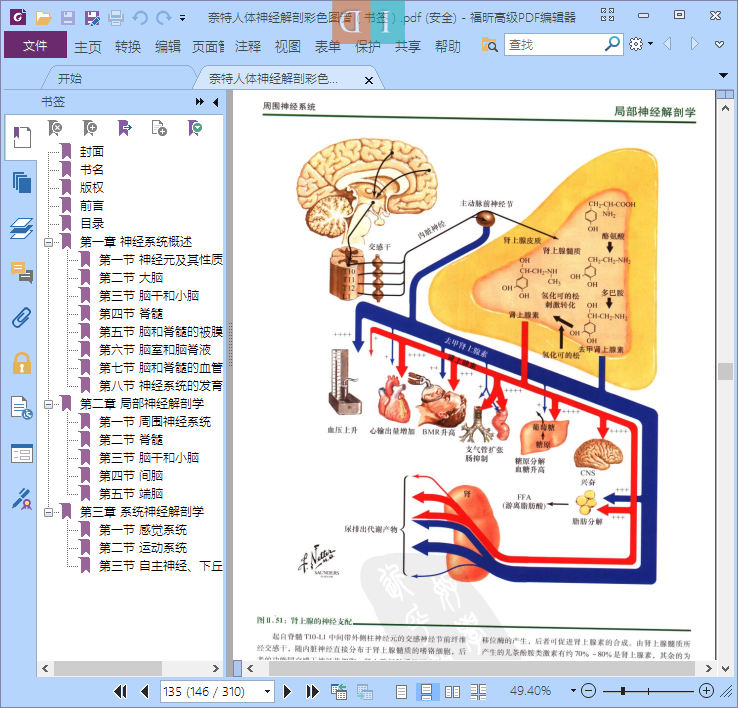Go to the previous page
This screenshot has height=708, width=738.
tap(145, 691)
